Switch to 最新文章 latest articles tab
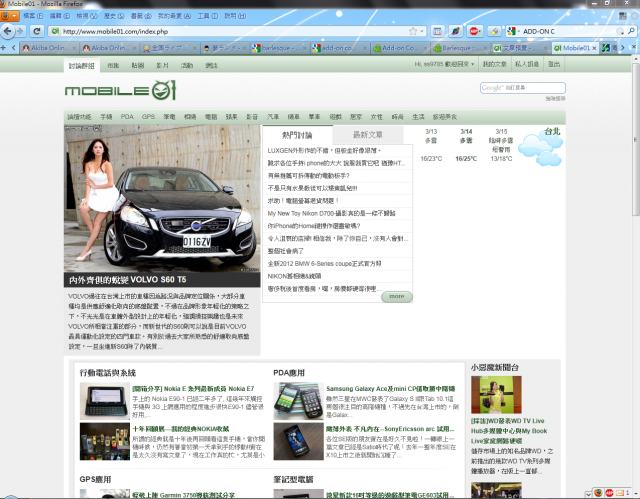The width and height of the screenshot is (640, 499). pyautogui.click(x=368, y=135)
